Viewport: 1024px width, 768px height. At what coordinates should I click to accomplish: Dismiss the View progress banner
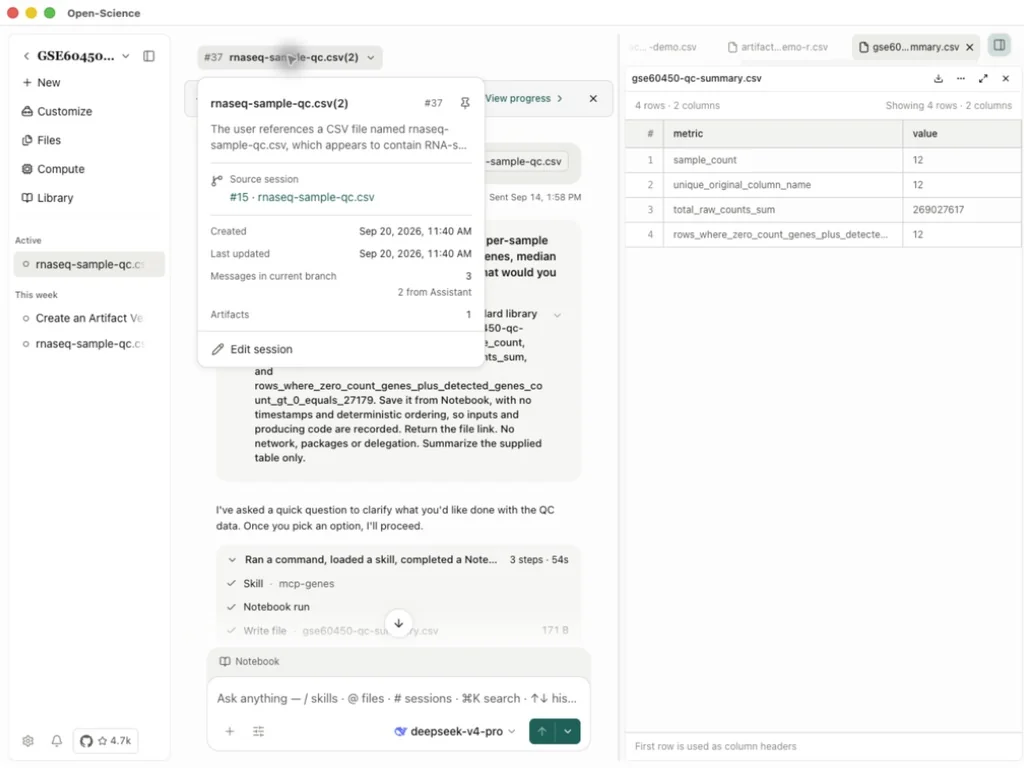pyautogui.click(x=593, y=98)
